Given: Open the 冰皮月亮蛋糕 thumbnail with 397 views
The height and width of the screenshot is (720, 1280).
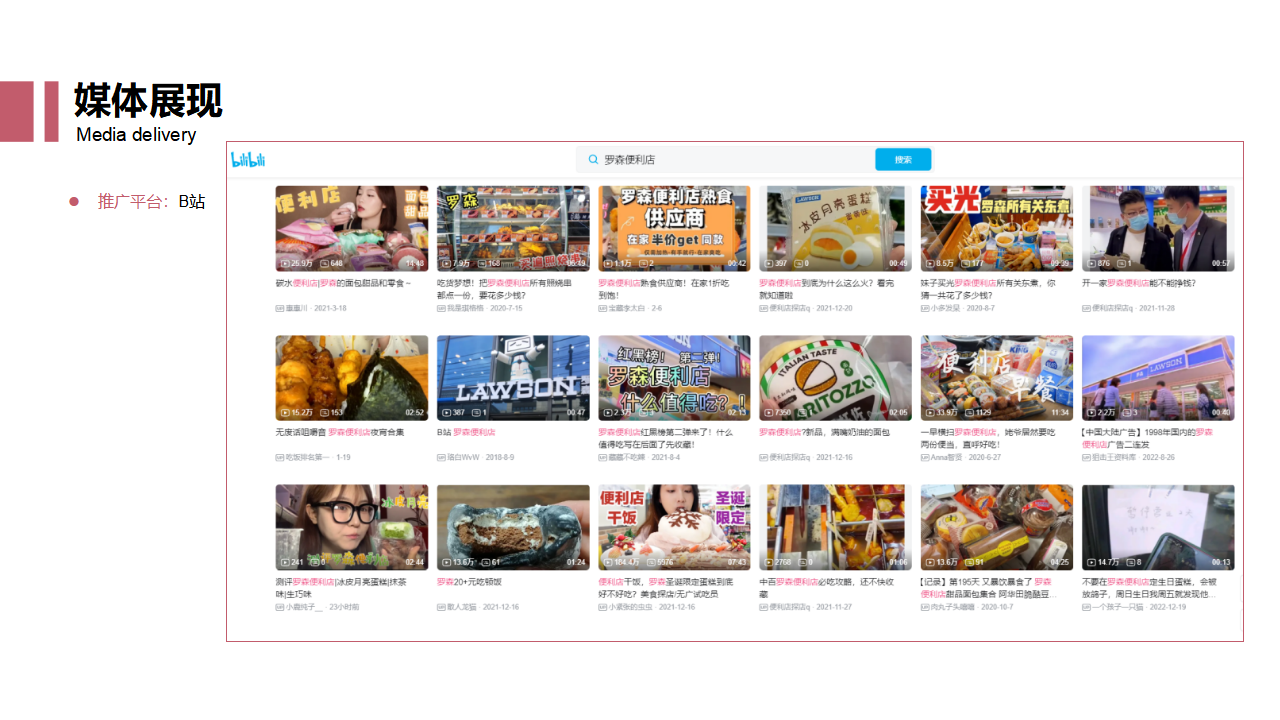Looking at the screenshot, I should pos(836,229).
